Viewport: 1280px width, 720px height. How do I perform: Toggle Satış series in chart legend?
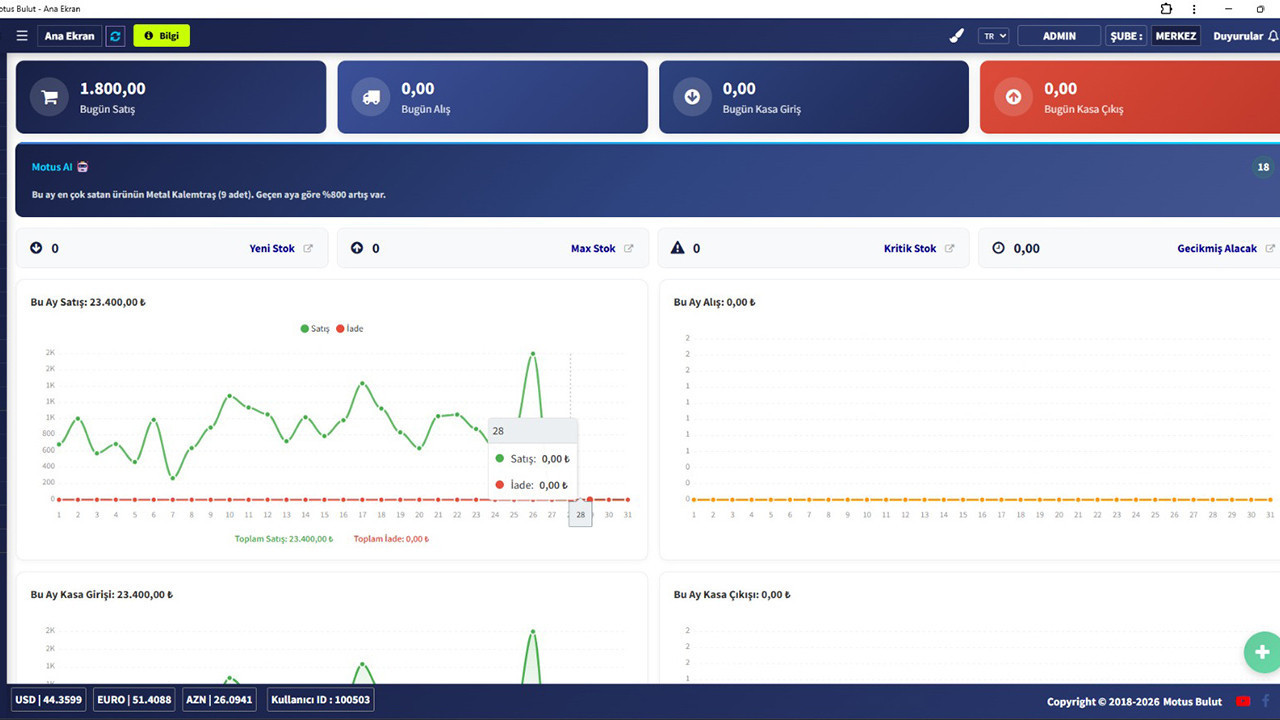point(316,329)
